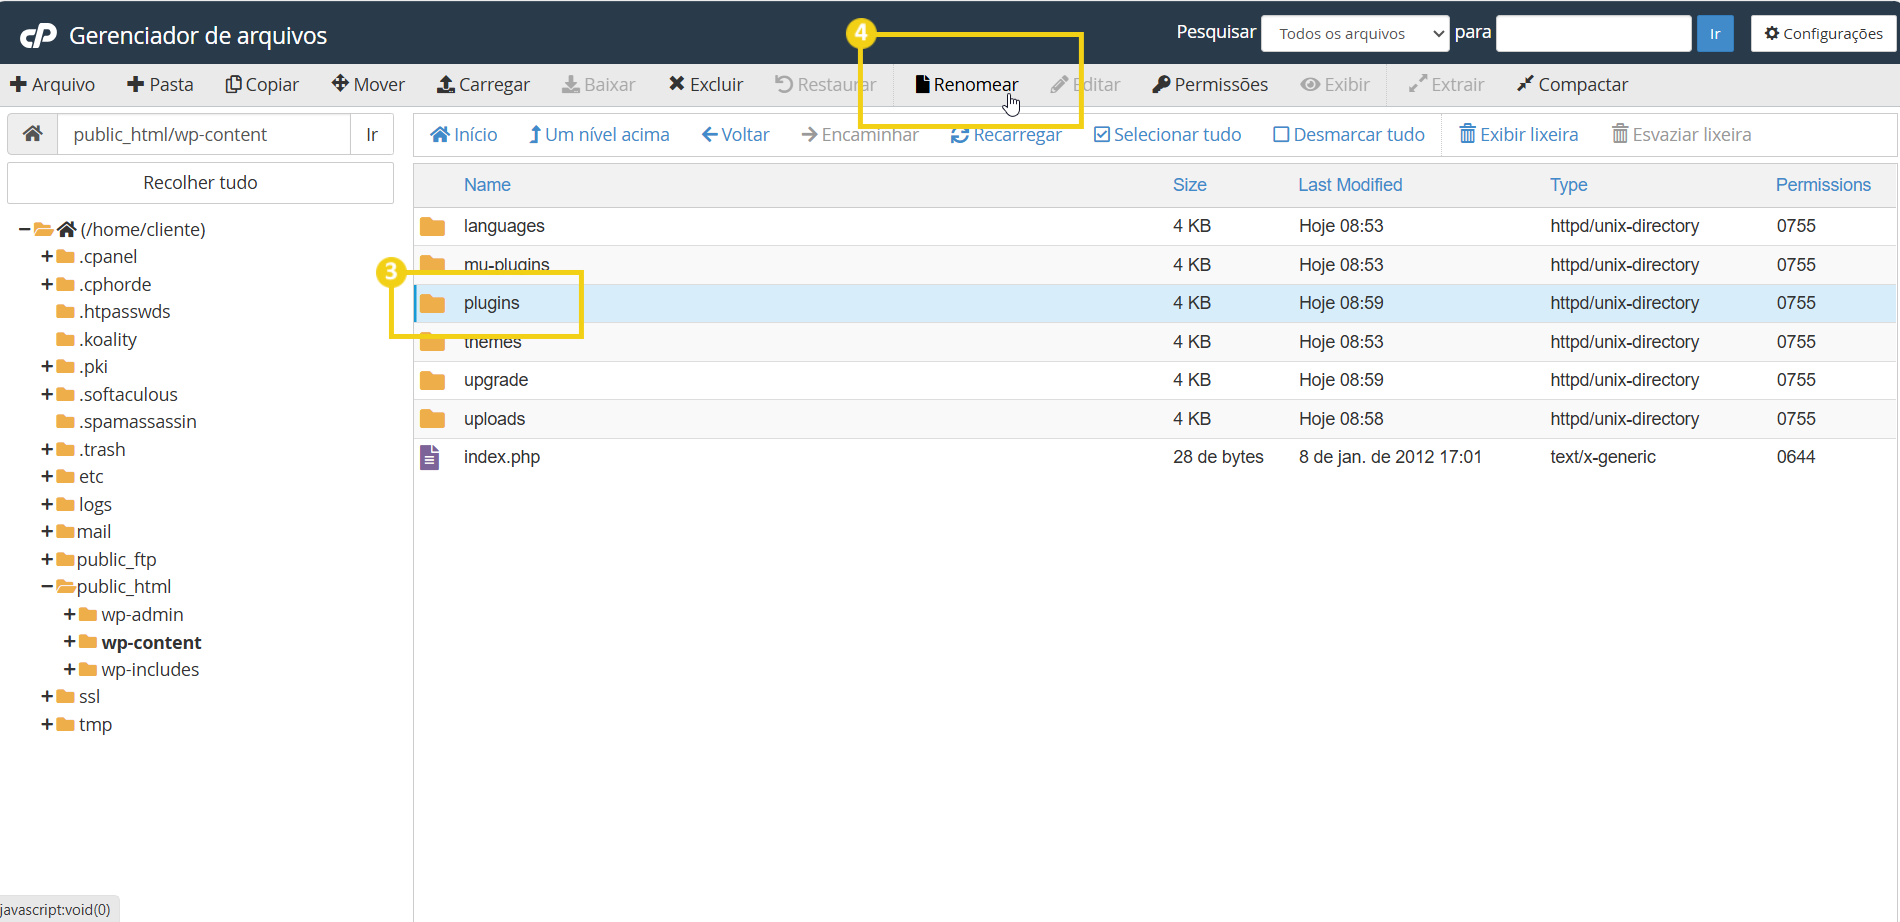Go to Início in navigation bar
The width and height of the screenshot is (1900, 922).
click(x=464, y=135)
